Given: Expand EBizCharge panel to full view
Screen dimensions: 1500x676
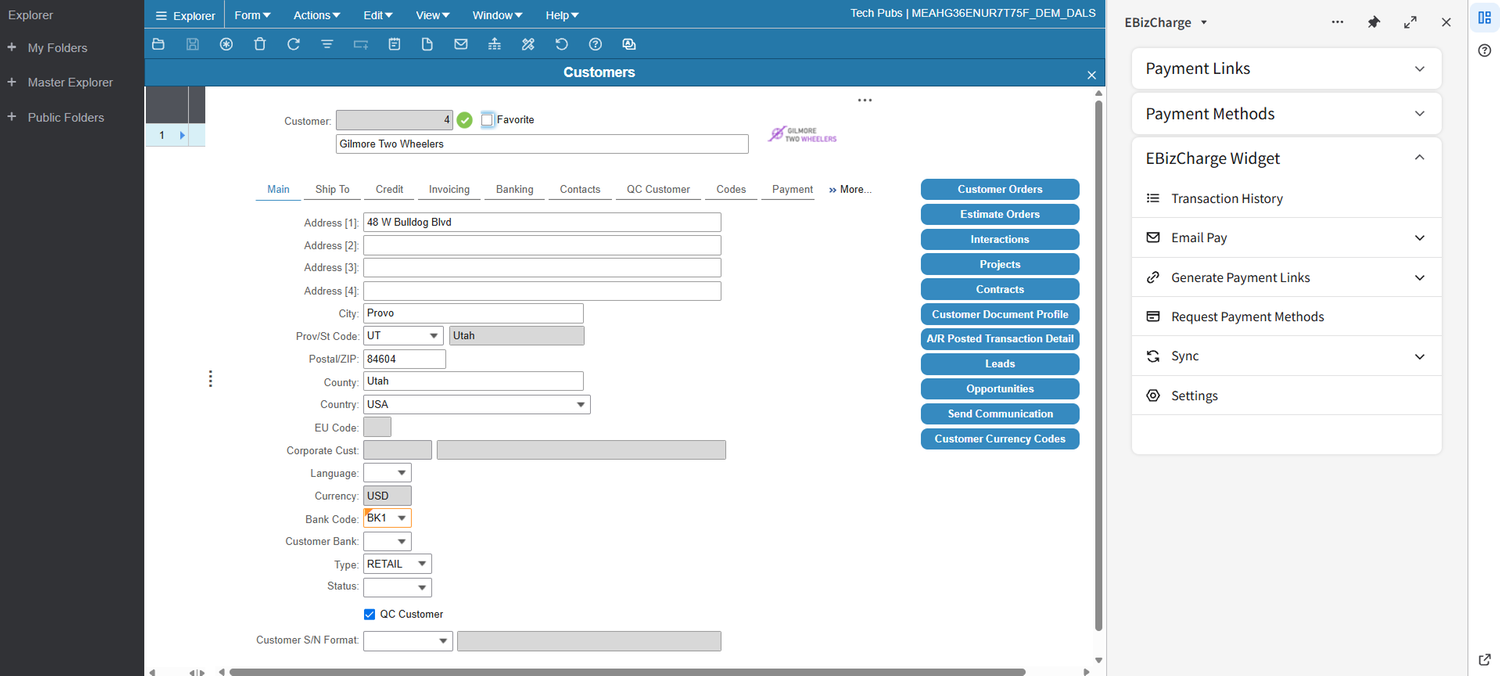Looking at the screenshot, I should pos(1410,22).
